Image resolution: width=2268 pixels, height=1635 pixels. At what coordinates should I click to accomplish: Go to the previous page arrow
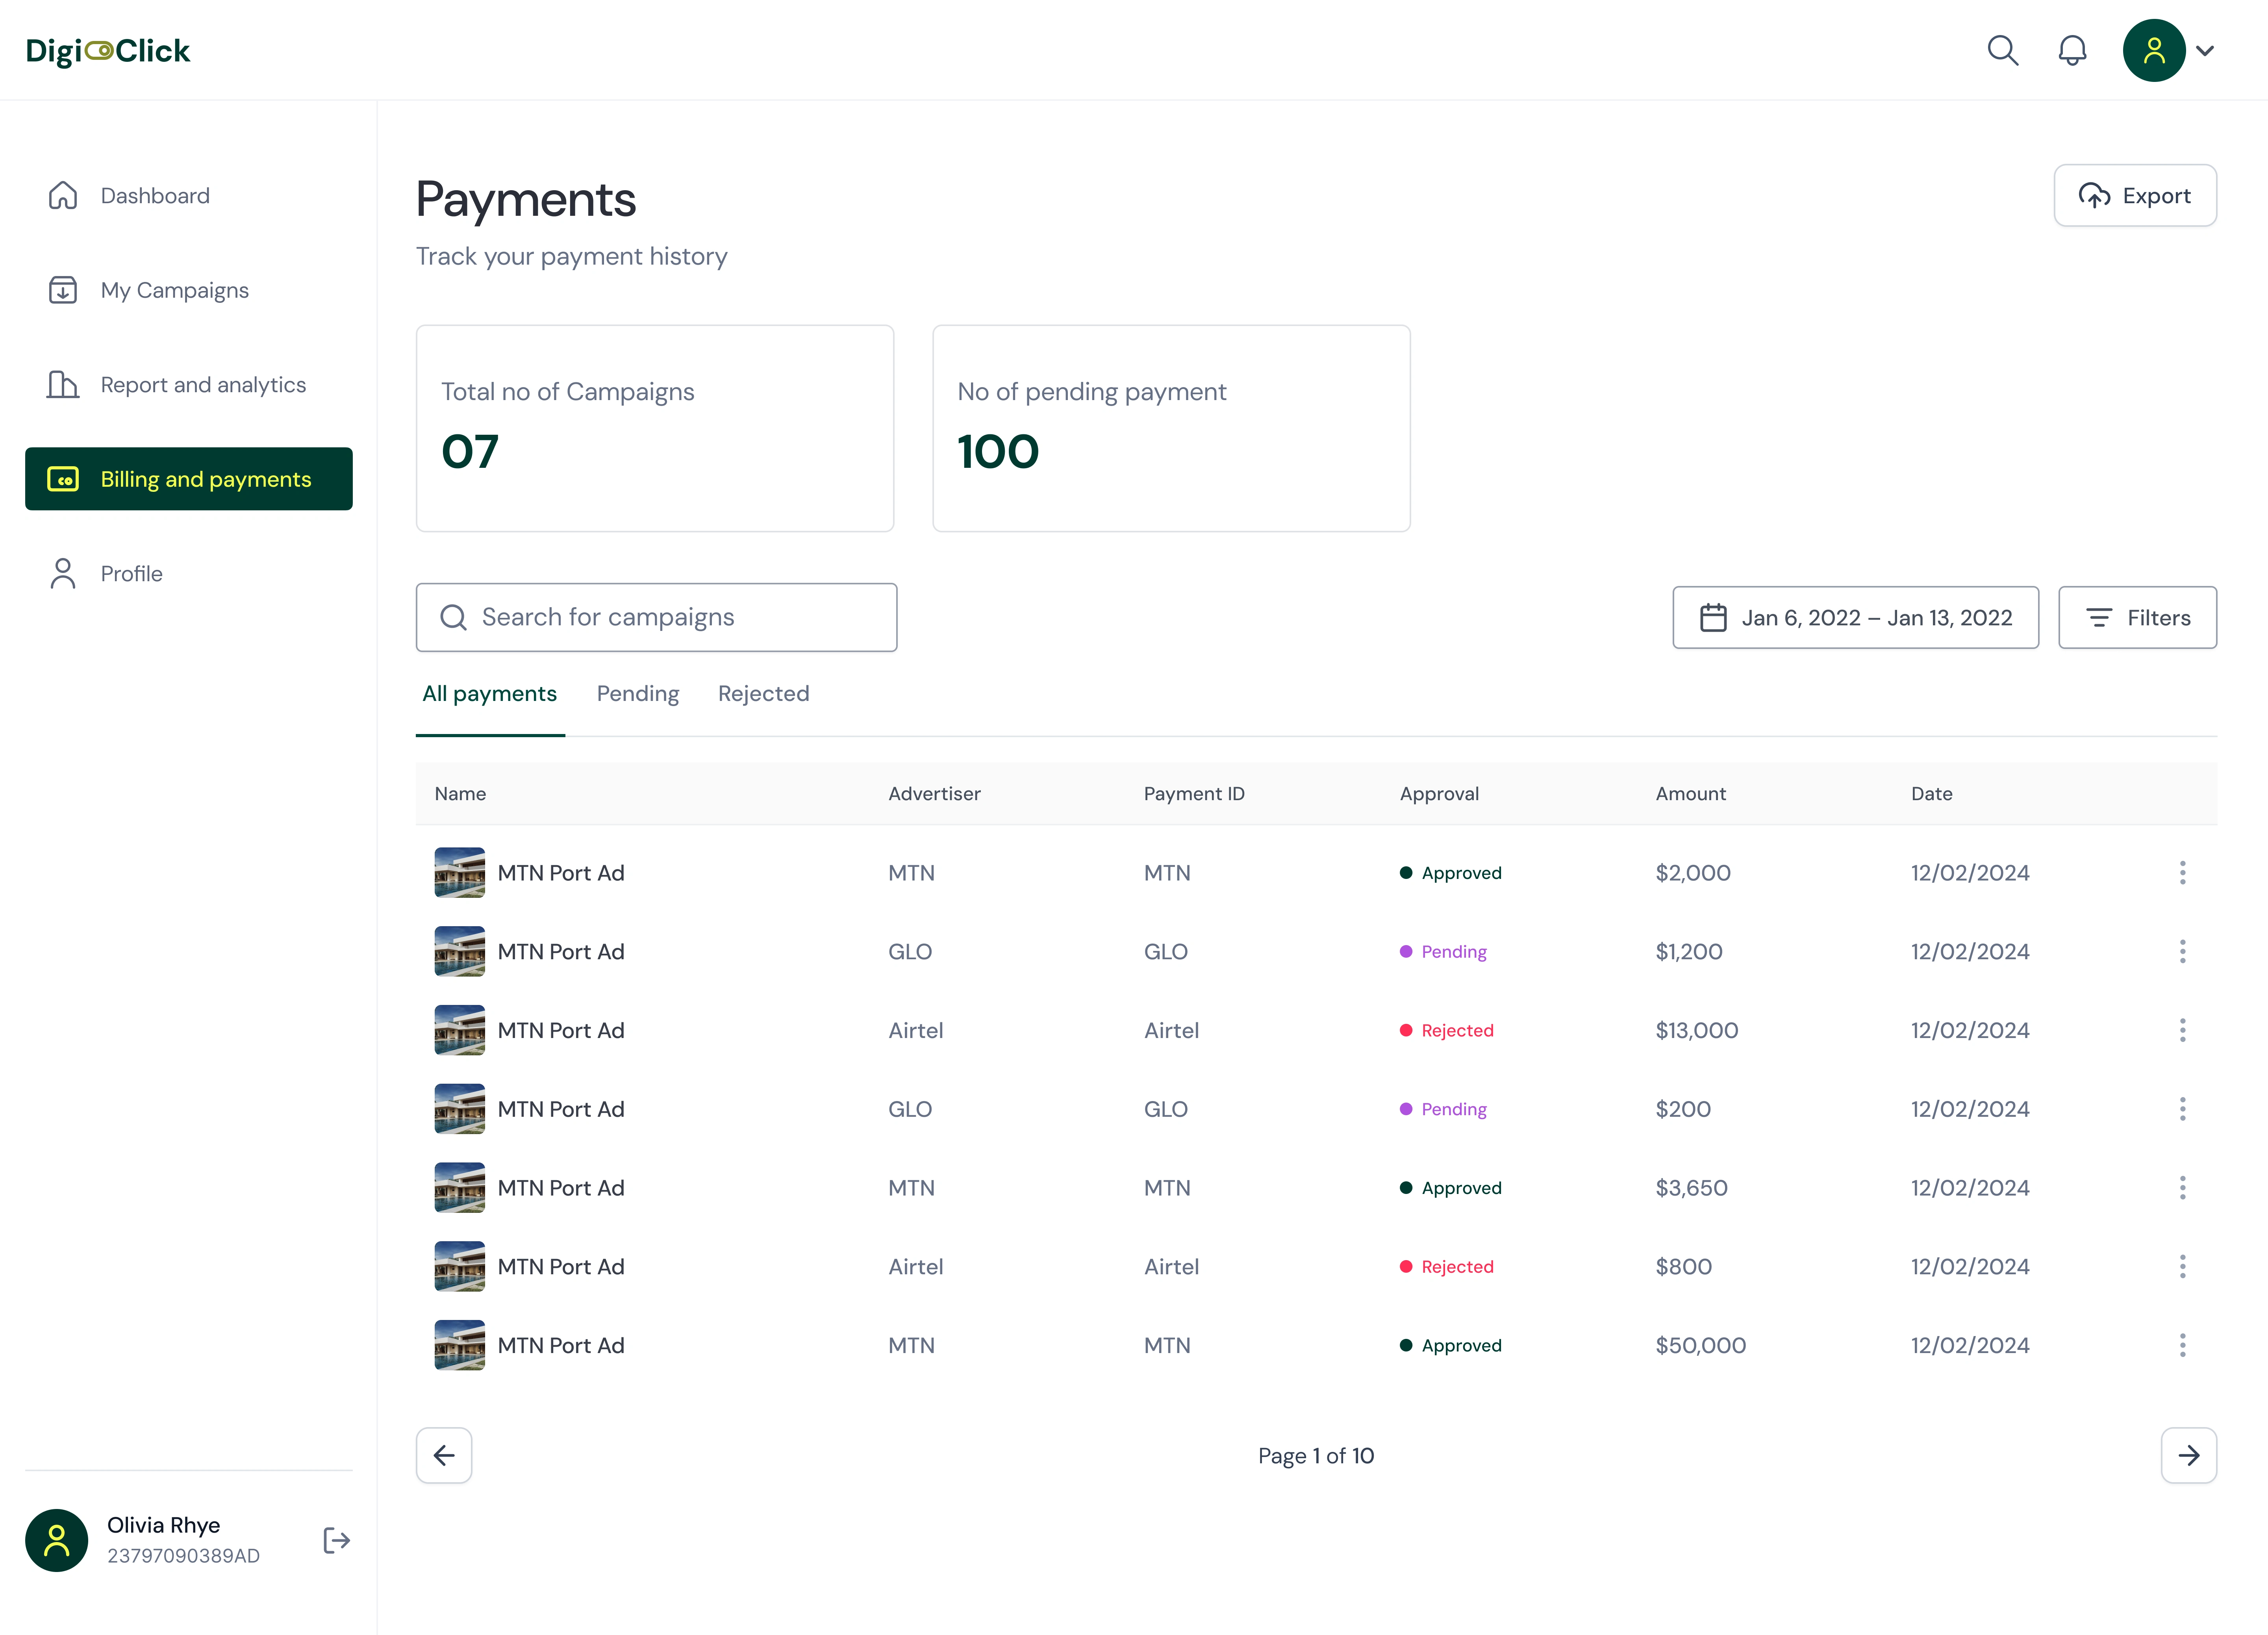pos(444,1455)
